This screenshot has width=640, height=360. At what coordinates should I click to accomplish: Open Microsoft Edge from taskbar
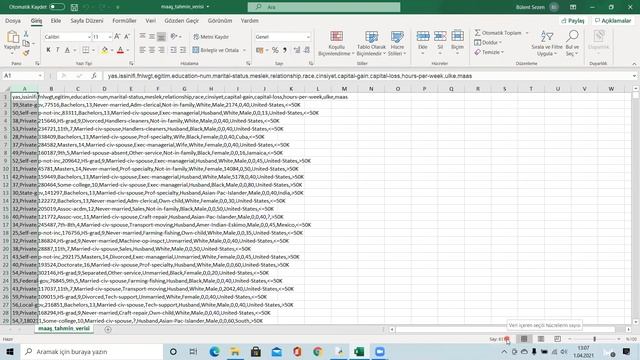coord(214,351)
